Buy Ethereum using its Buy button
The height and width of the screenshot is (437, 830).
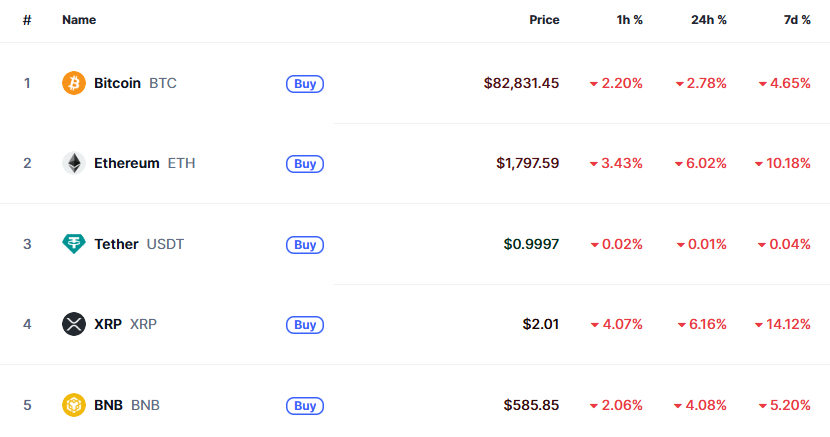(305, 163)
